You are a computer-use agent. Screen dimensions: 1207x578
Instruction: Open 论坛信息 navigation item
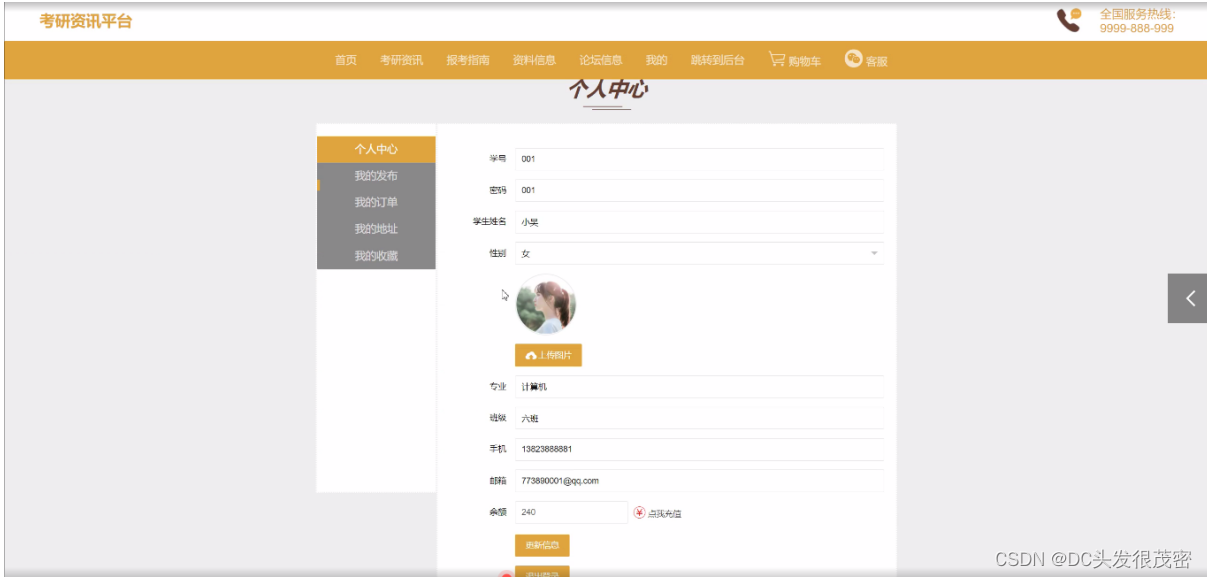601,60
